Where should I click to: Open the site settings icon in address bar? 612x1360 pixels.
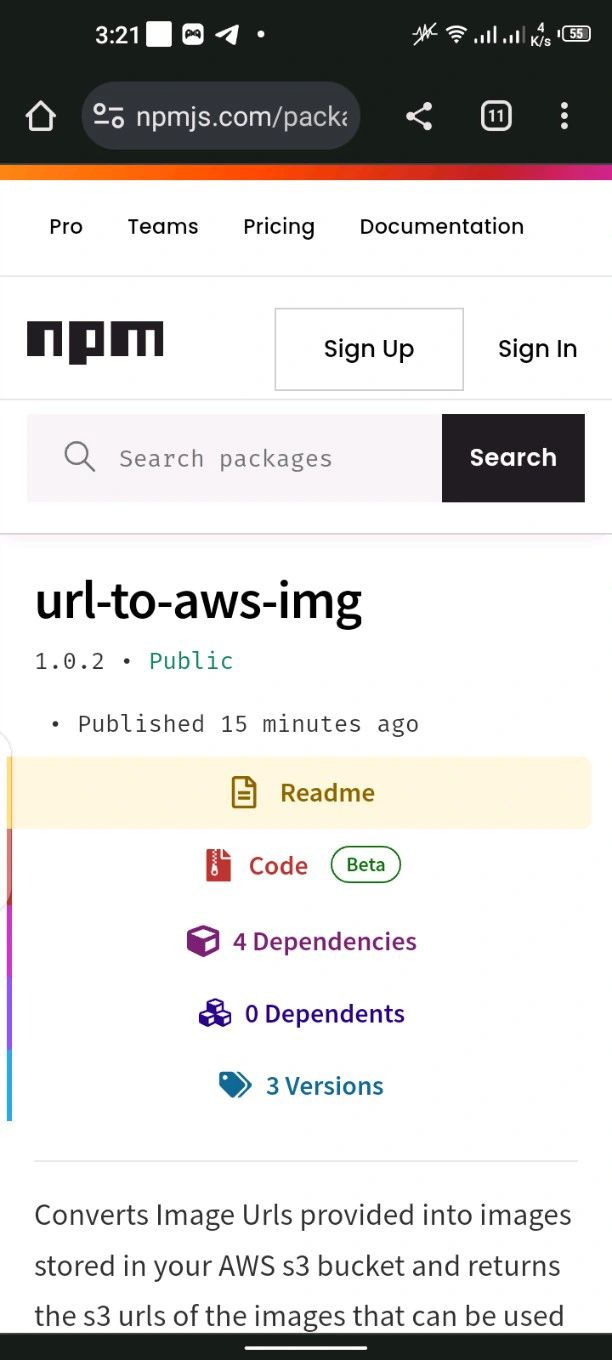click(108, 117)
